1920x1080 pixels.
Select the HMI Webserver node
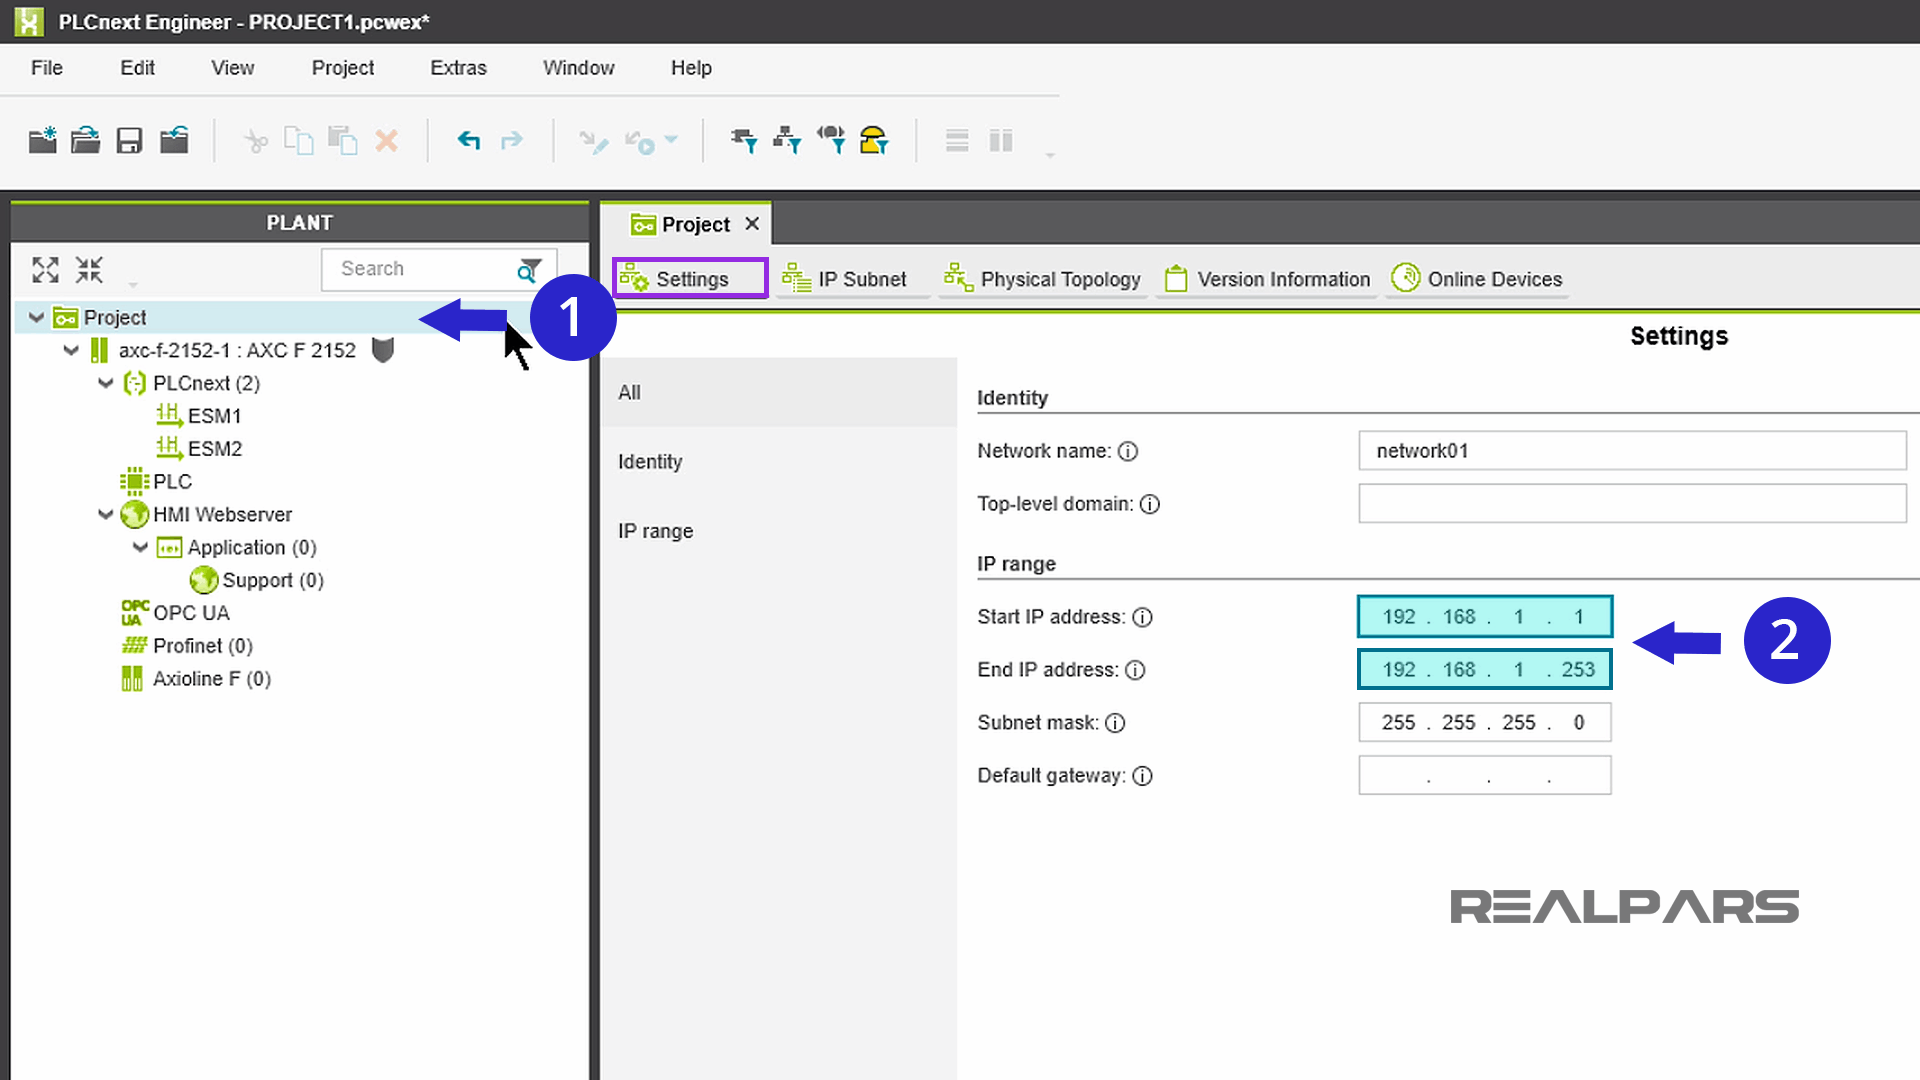click(221, 514)
